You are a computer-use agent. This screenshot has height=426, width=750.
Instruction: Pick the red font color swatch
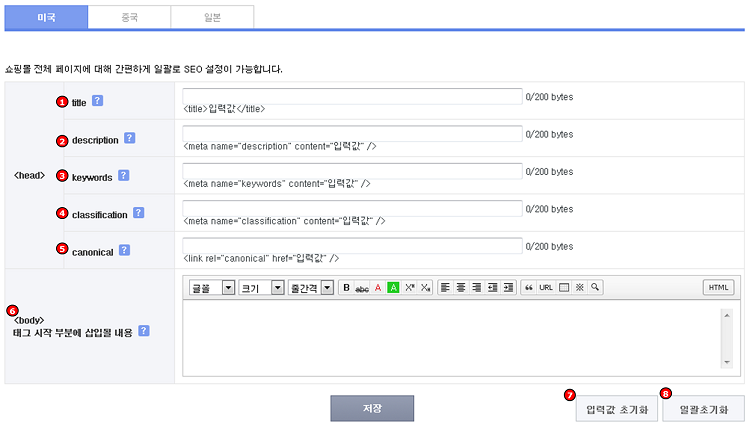click(378, 288)
